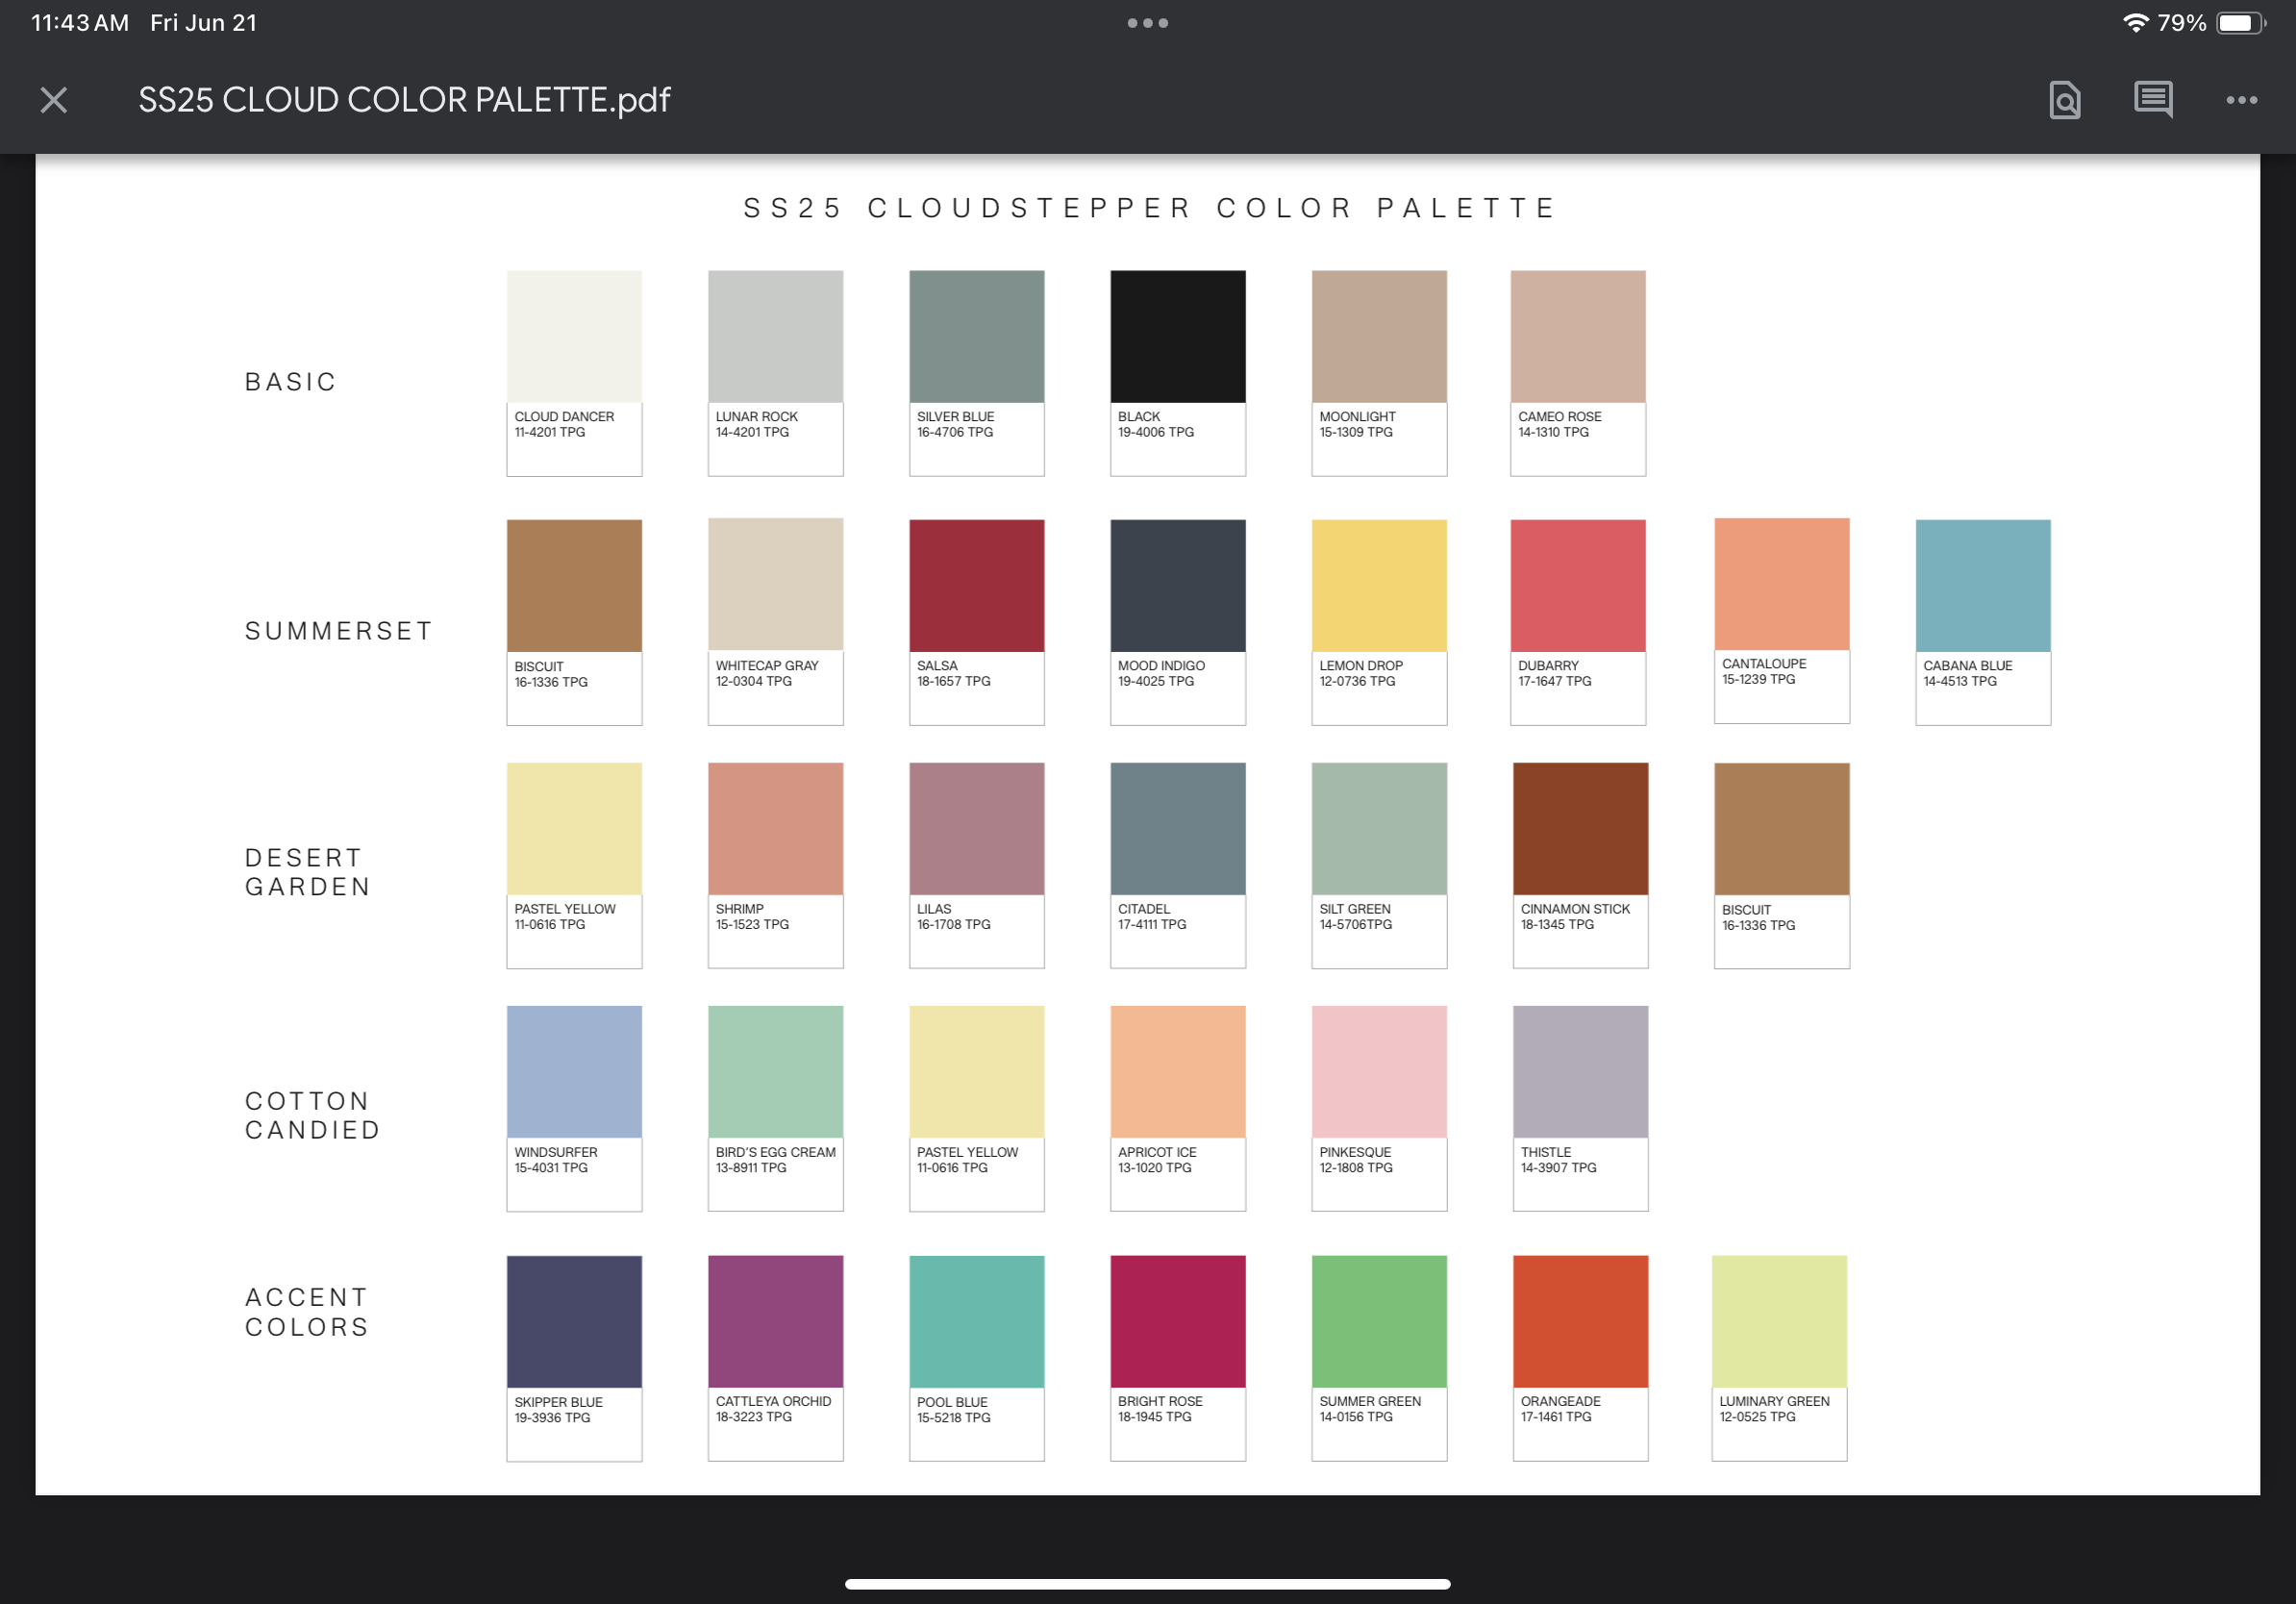This screenshot has width=2296, height=1604.
Task: Tap the file title SS25 CLOUD COLOR PALETTE.pdf
Action: [x=404, y=100]
